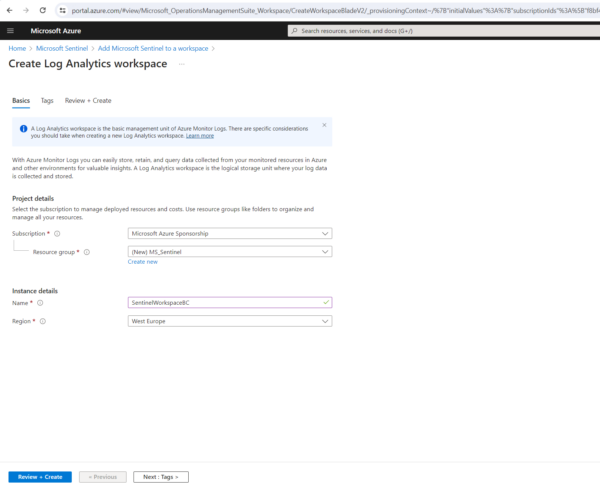Switch to the Review + Create tab
Screen dimensions: 600x487
pyautogui.click(x=88, y=101)
